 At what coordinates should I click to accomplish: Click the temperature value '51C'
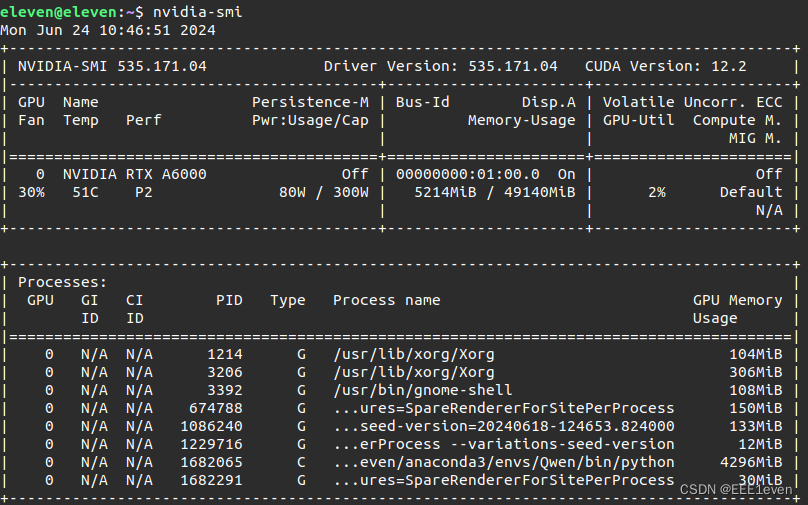86,192
